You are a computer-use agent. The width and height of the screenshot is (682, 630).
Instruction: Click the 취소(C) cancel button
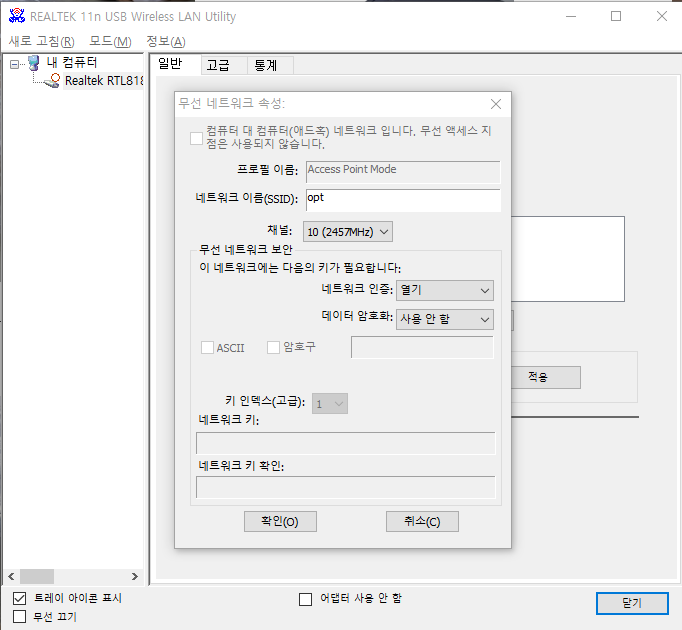[422, 522]
